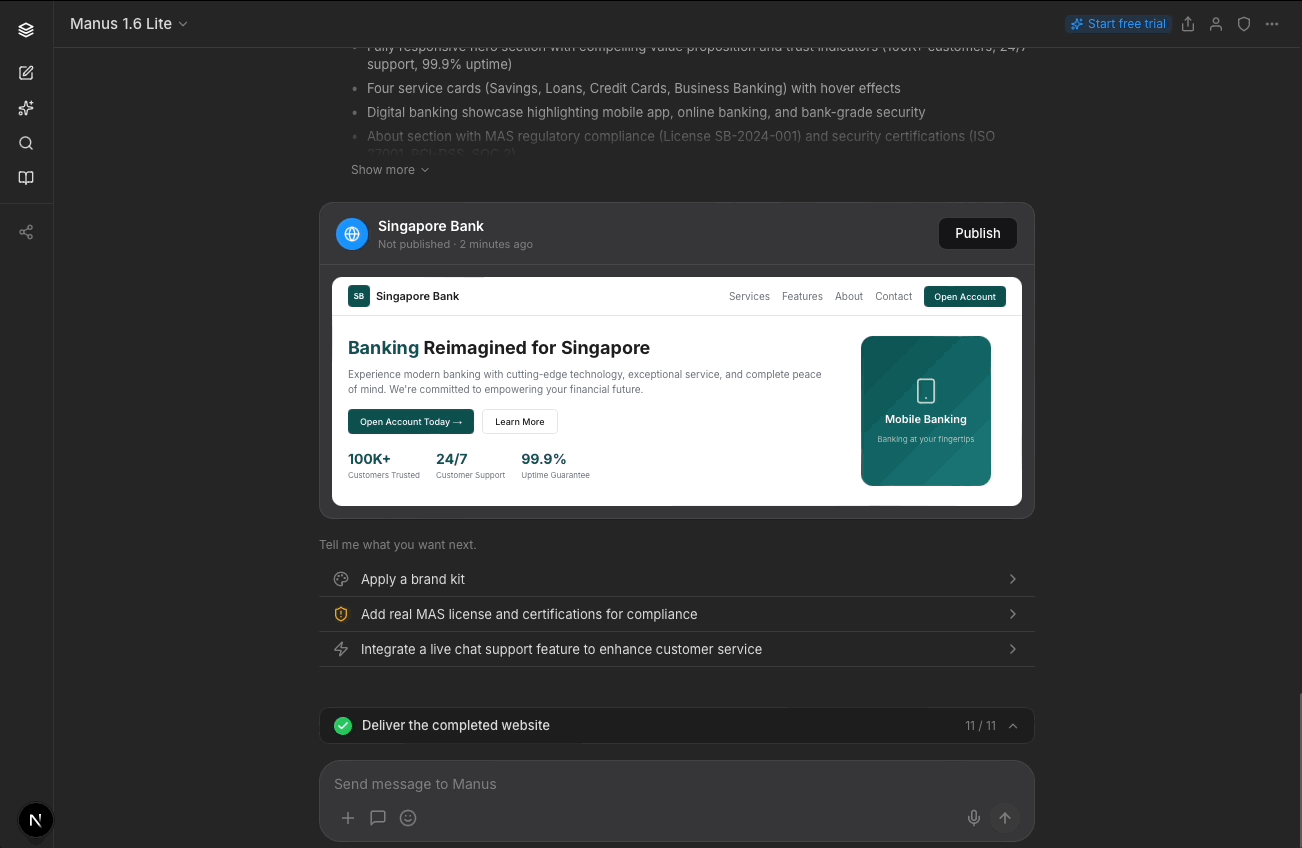1302x848 pixels.
Task: Click the Manus layers logo icon
Action: (26, 30)
